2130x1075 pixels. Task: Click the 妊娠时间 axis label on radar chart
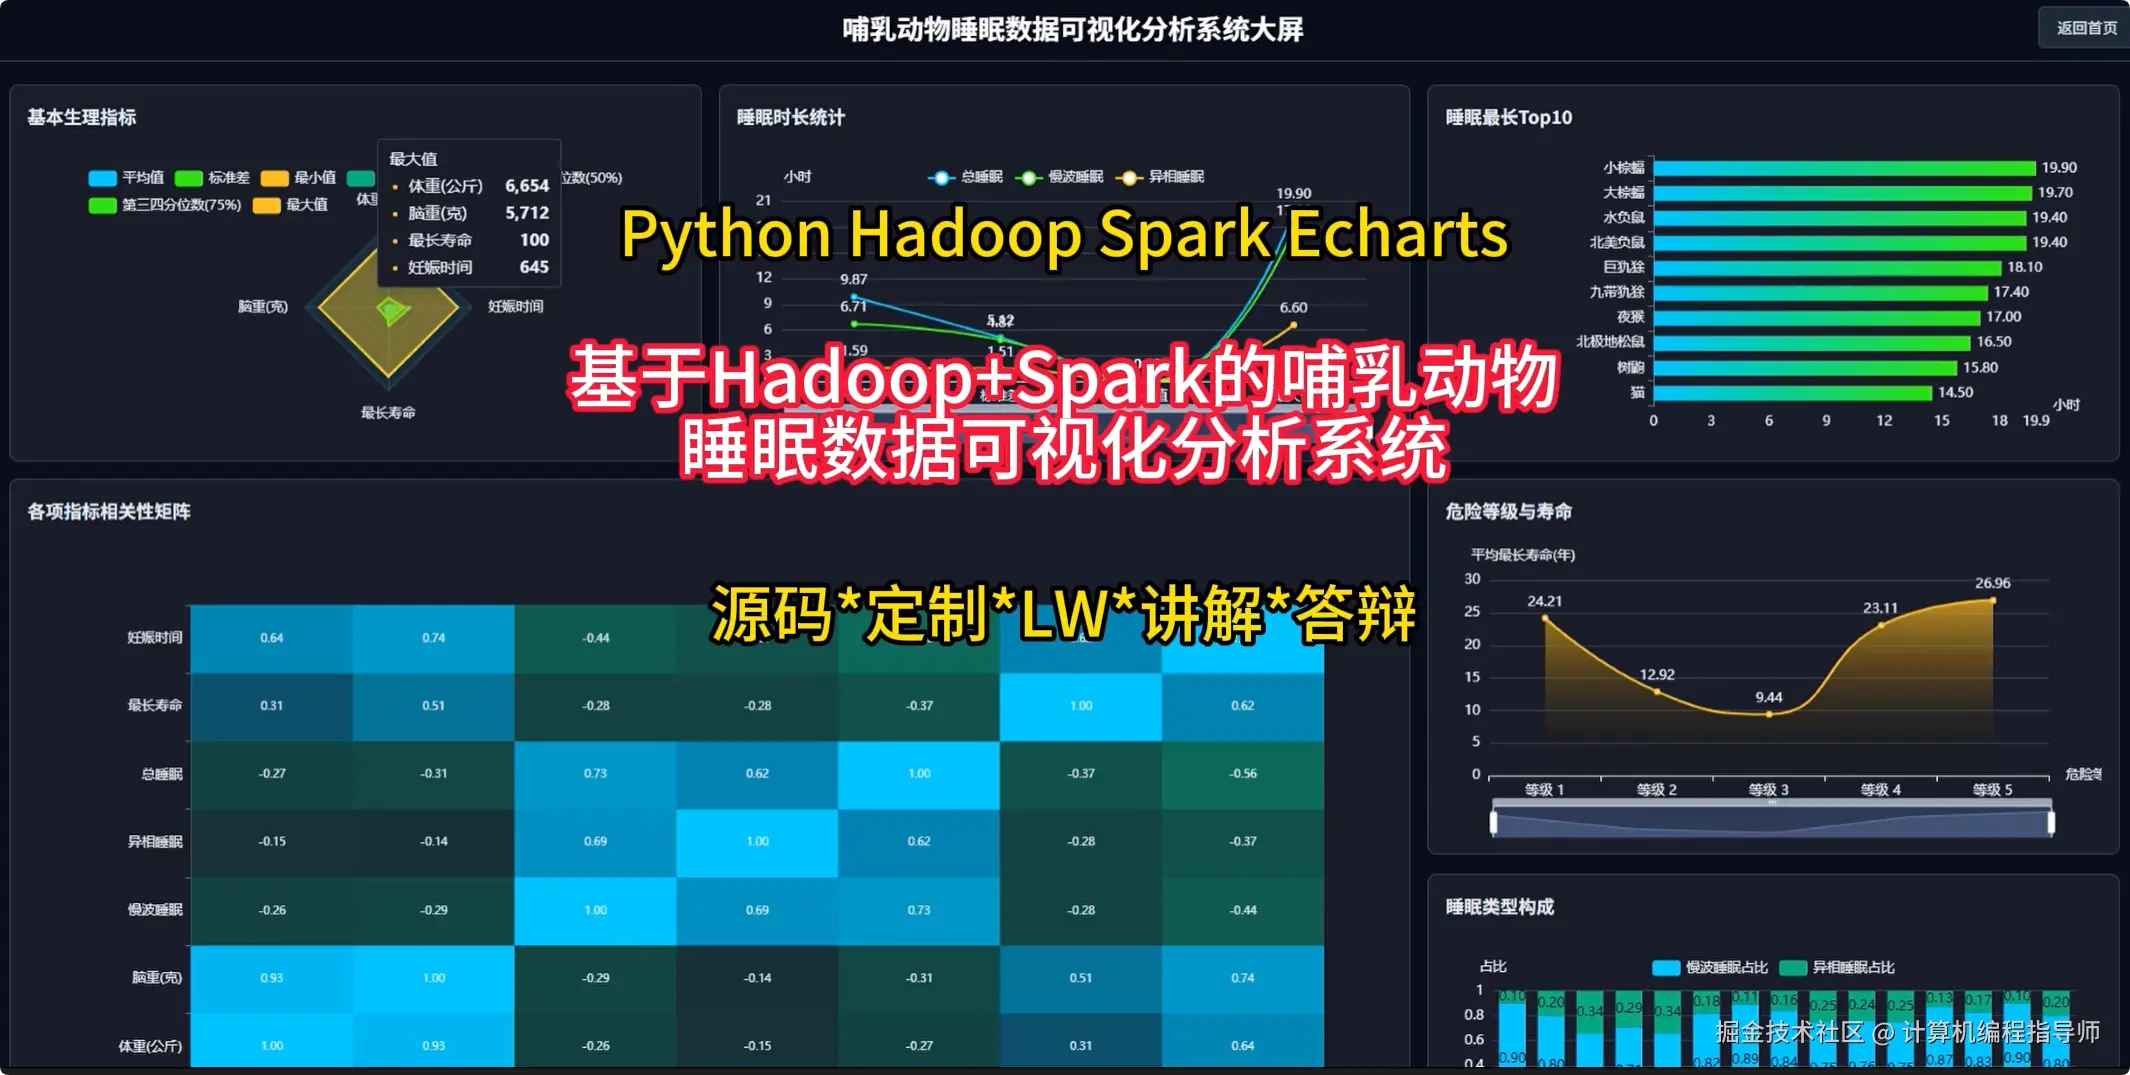click(x=515, y=306)
